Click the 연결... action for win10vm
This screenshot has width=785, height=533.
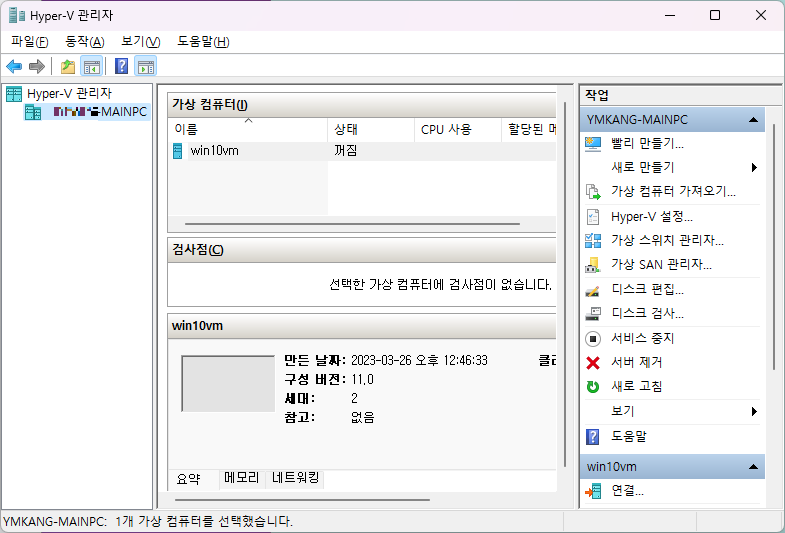pyautogui.click(x=628, y=491)
